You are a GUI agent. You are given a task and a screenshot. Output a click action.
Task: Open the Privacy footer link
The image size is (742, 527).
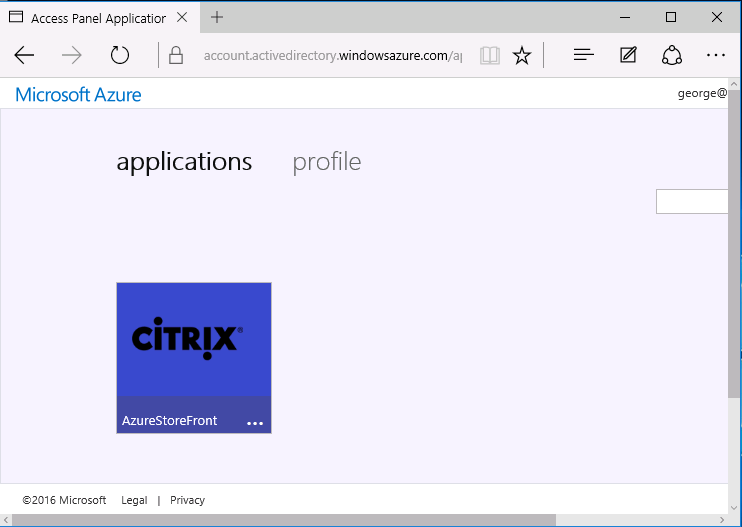(x=187, y=500)
